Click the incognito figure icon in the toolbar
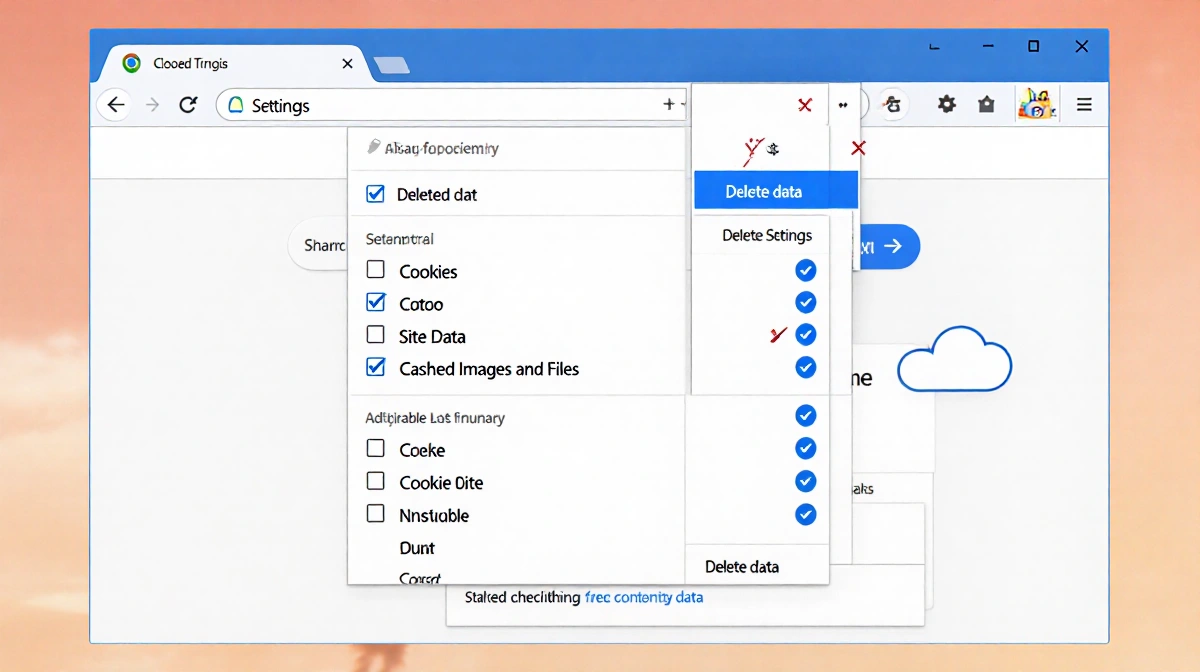 892,104
